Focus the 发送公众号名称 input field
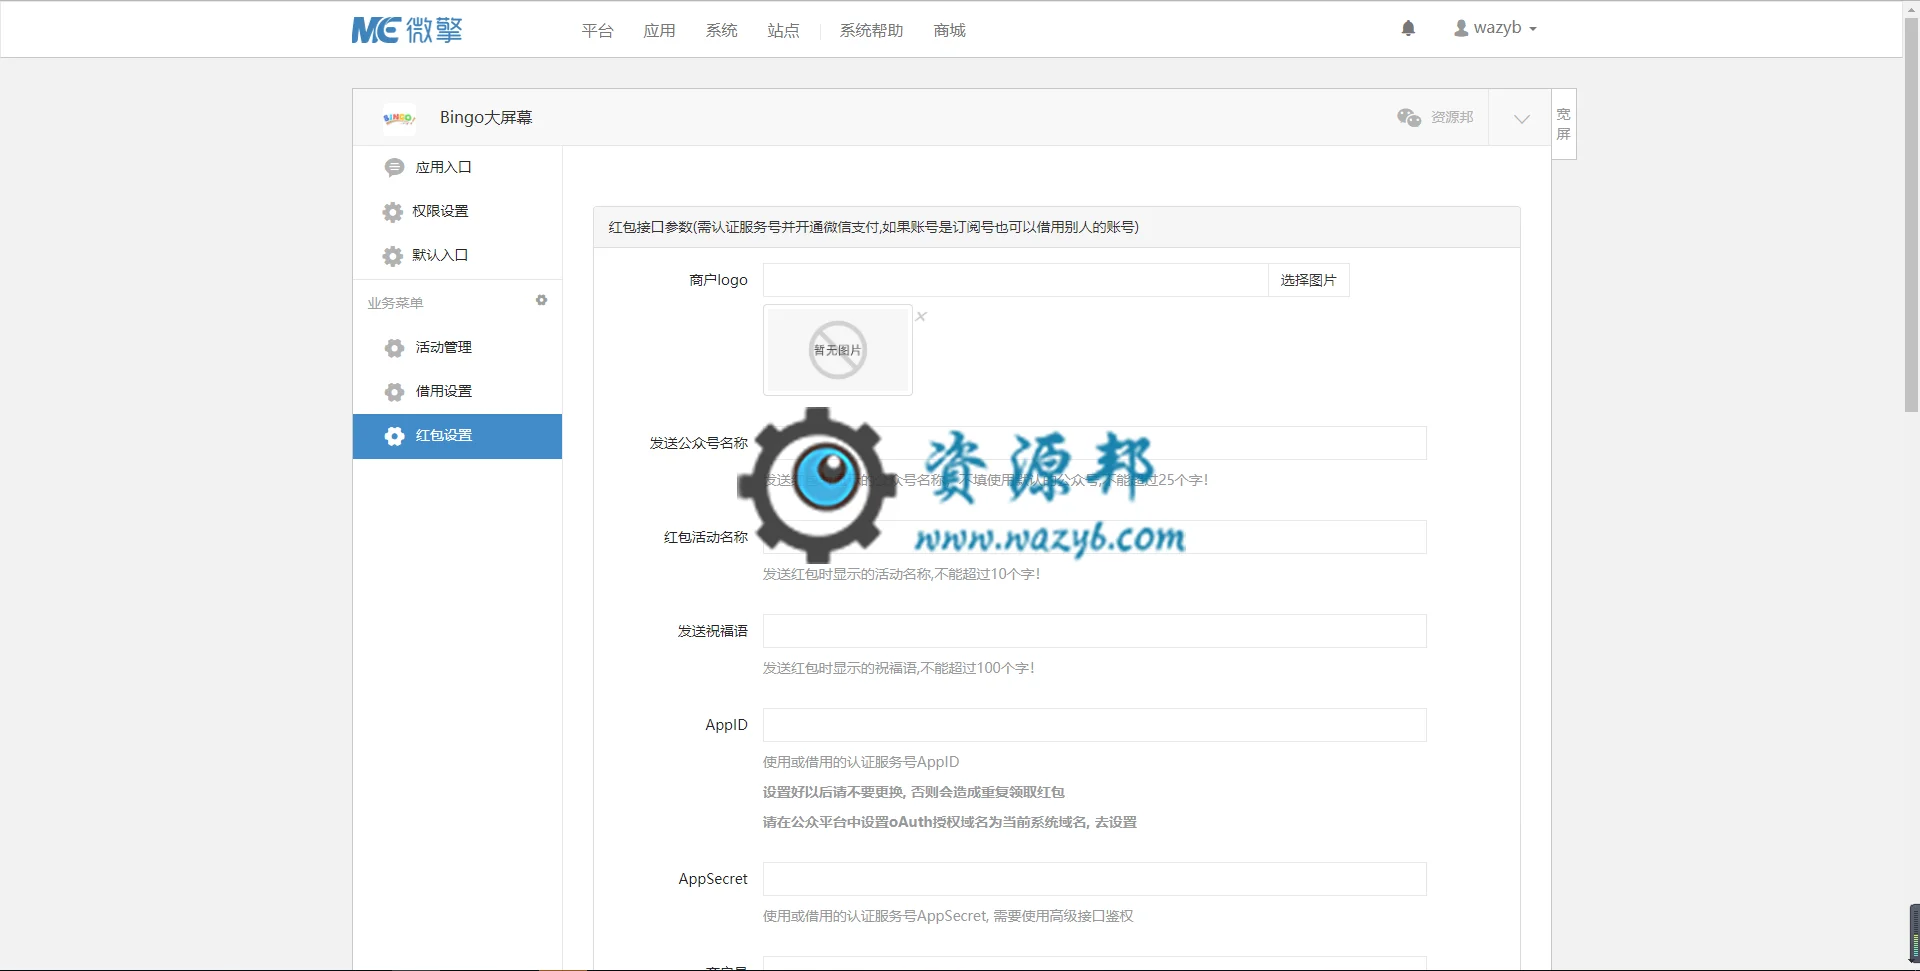 (x=1094, y=443)
